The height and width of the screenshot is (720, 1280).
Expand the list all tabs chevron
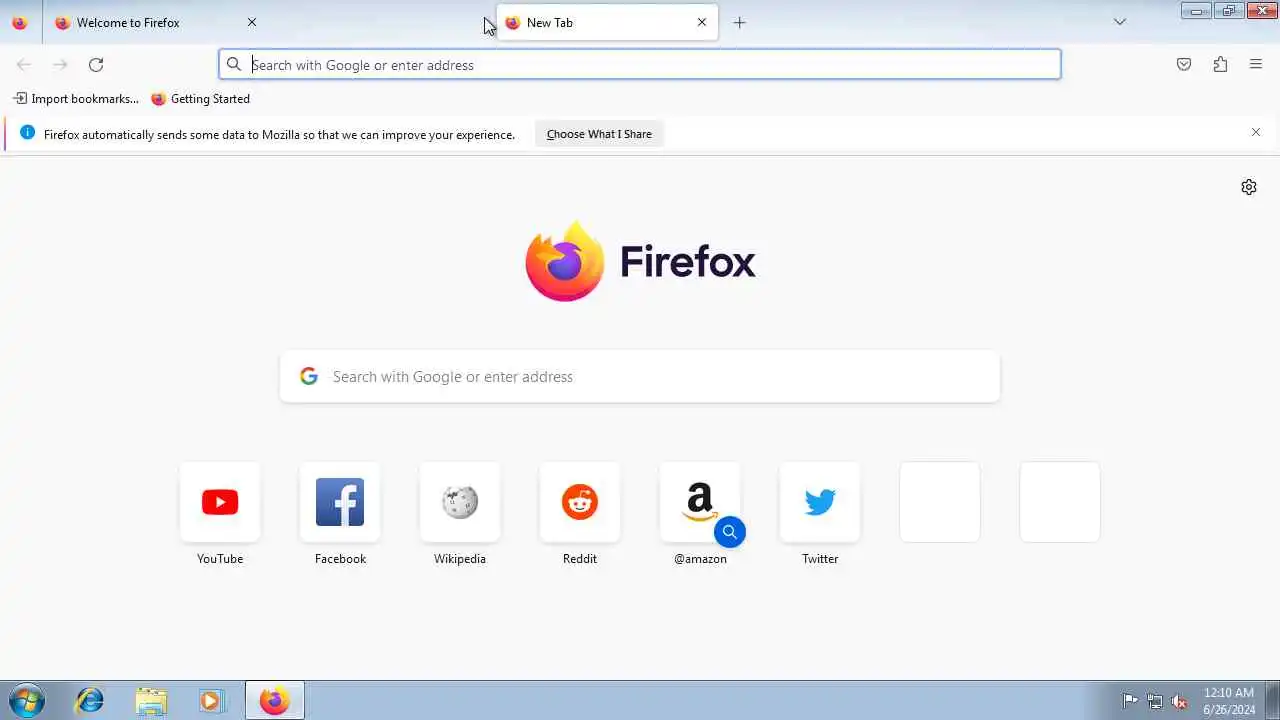point(1120,22)
